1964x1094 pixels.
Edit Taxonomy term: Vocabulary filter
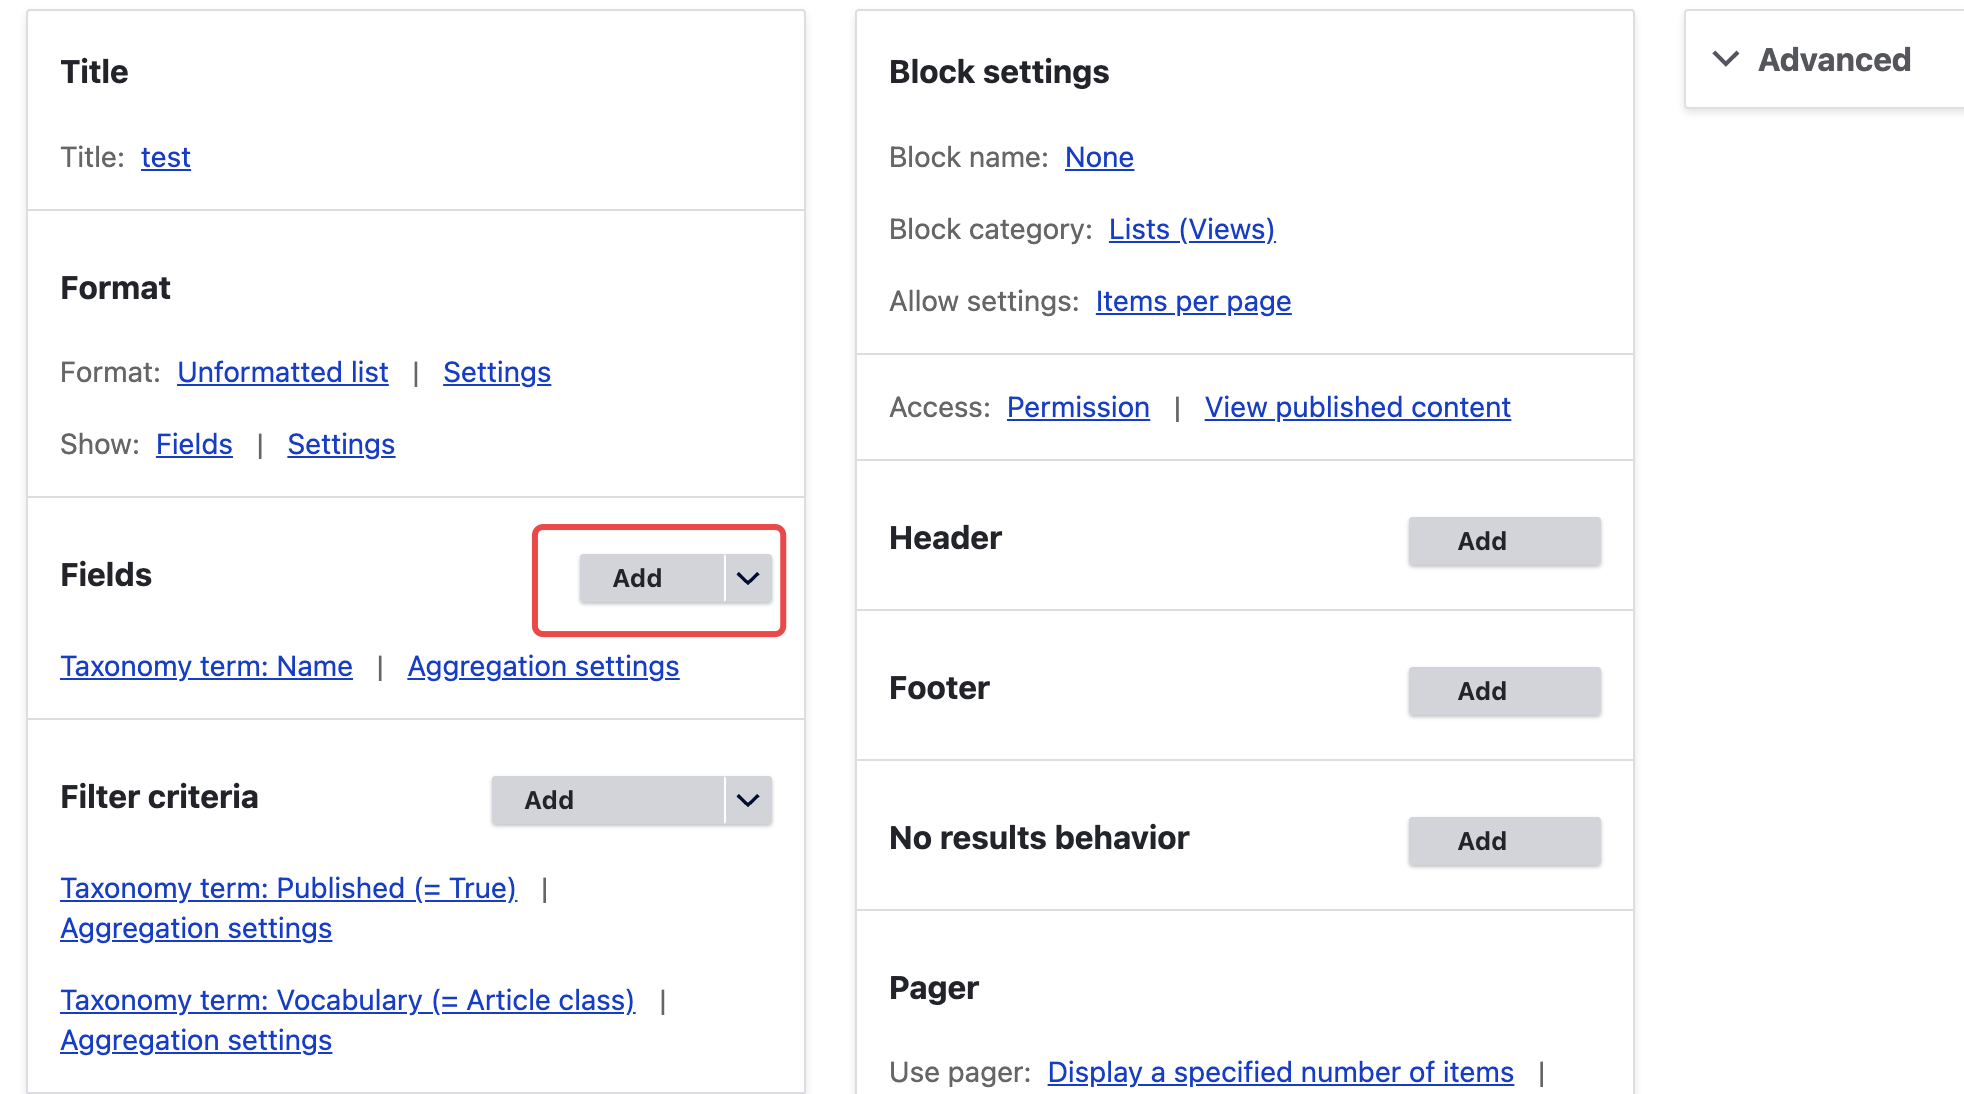tap(347, 1000)
